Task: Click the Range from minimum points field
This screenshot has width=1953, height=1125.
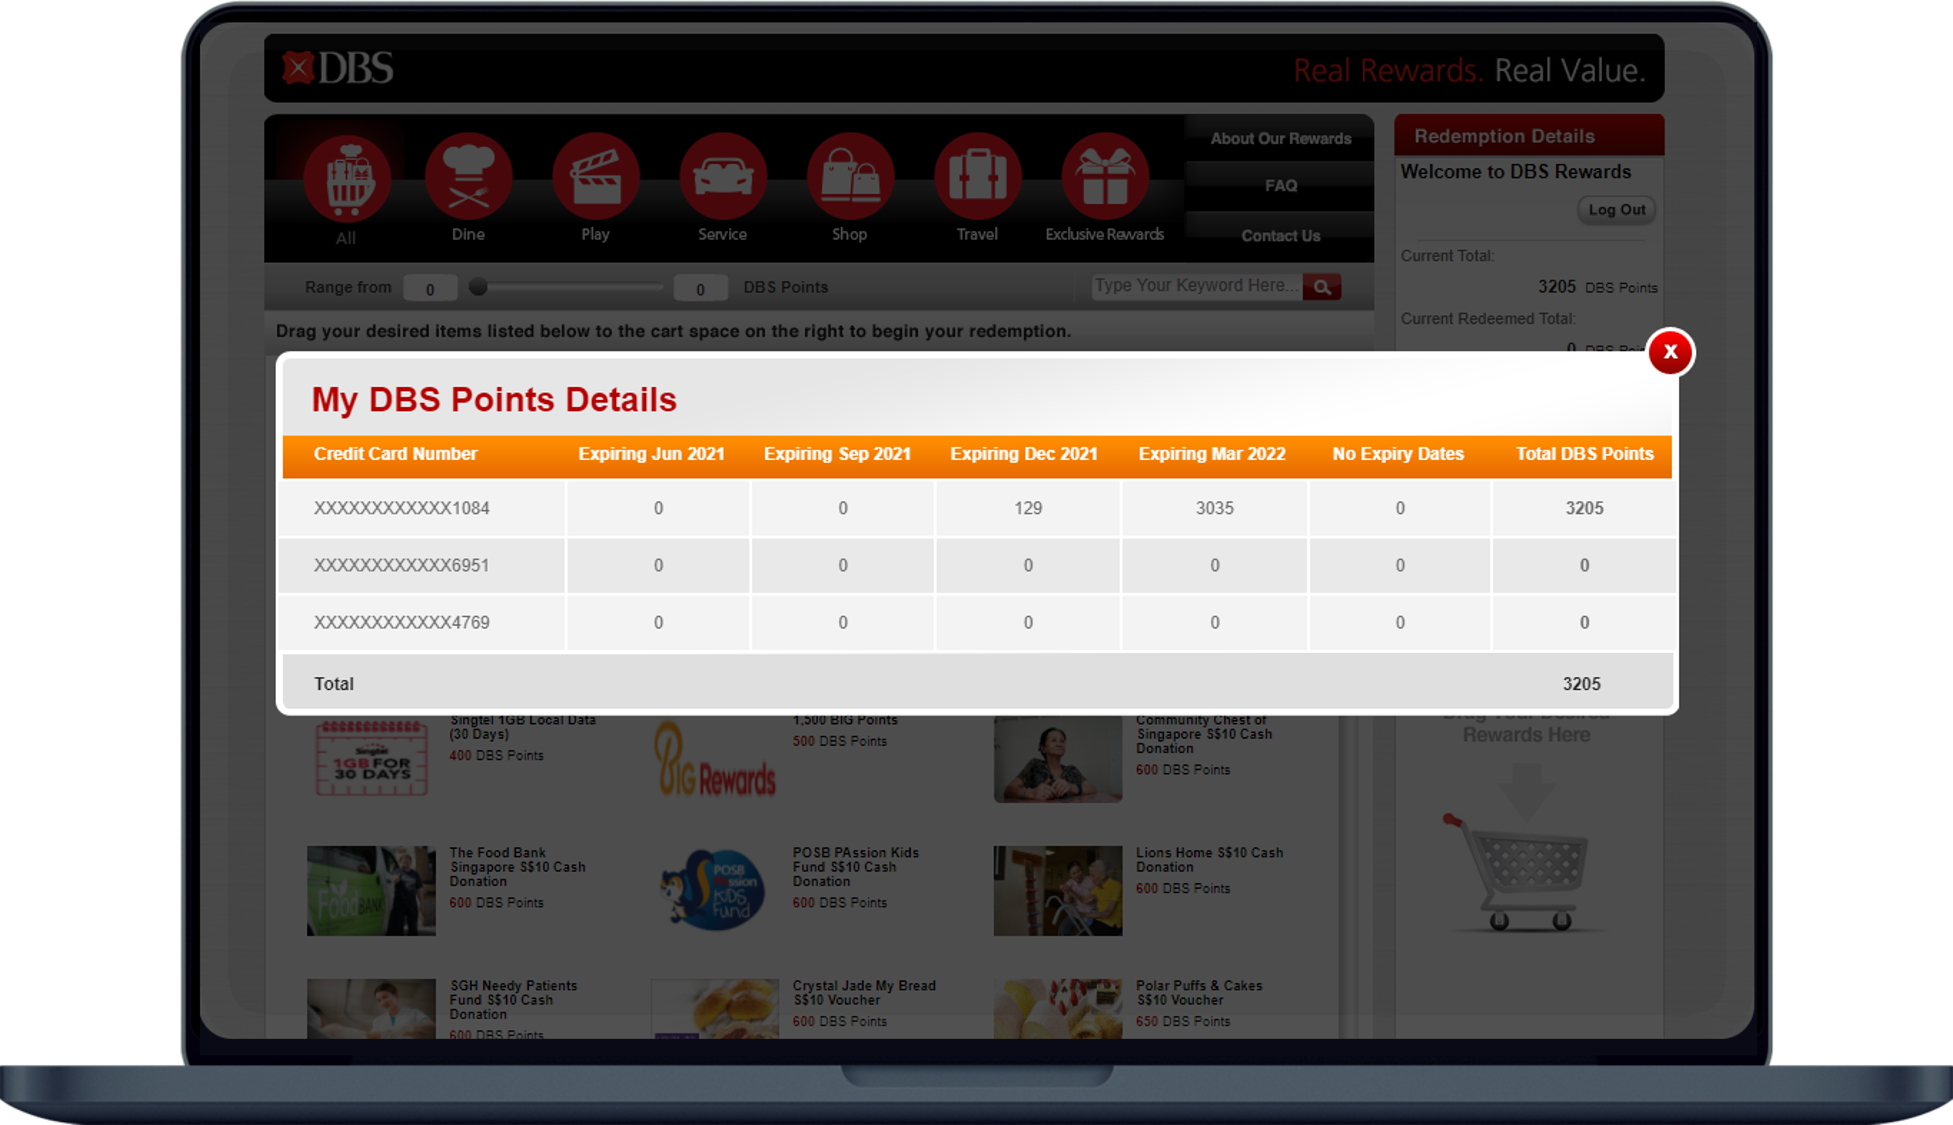Action: point(430,289)
